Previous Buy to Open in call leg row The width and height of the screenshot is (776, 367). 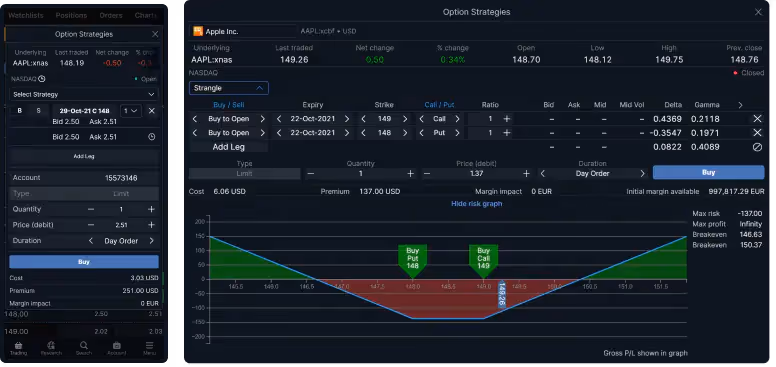click(x=194, y=119)
